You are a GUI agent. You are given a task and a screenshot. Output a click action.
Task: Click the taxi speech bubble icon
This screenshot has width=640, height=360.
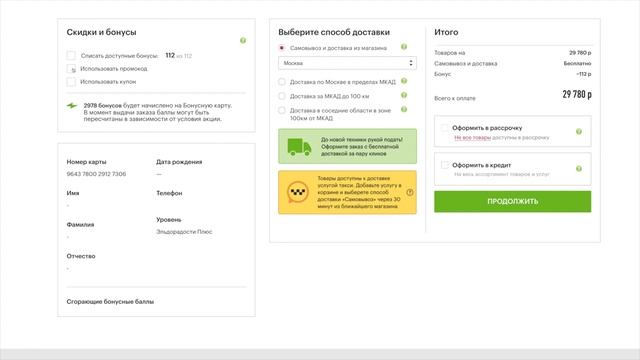click(x=298, y=192)
